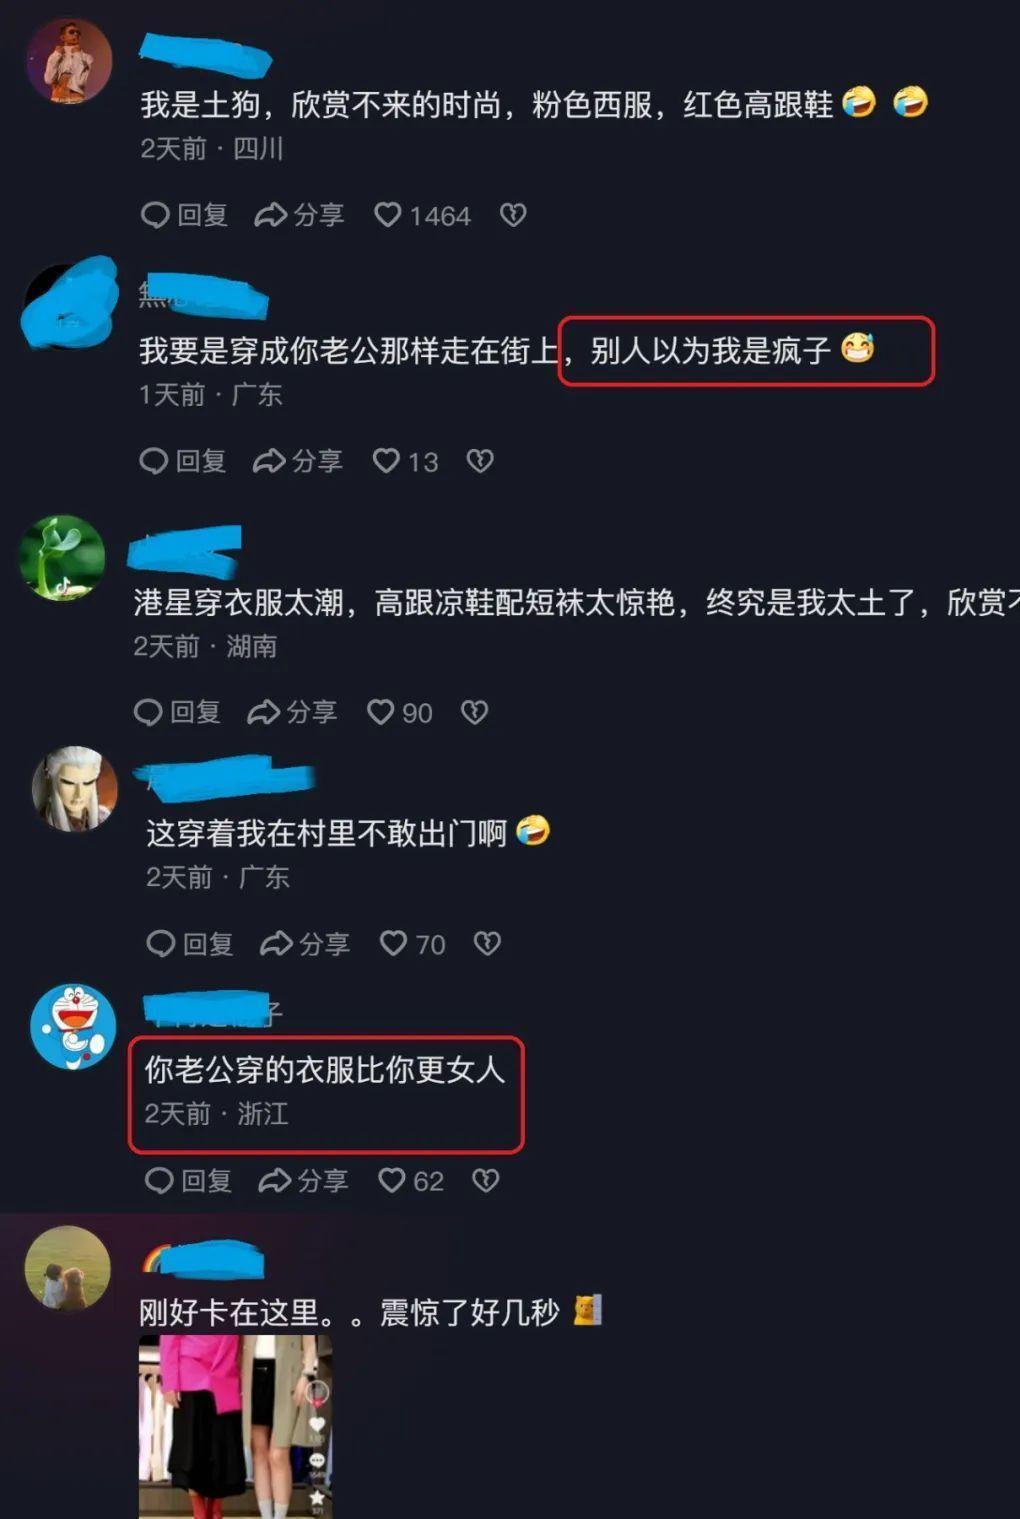
Task: Like the comment with 1464 likes
Action: pos(421,215)
